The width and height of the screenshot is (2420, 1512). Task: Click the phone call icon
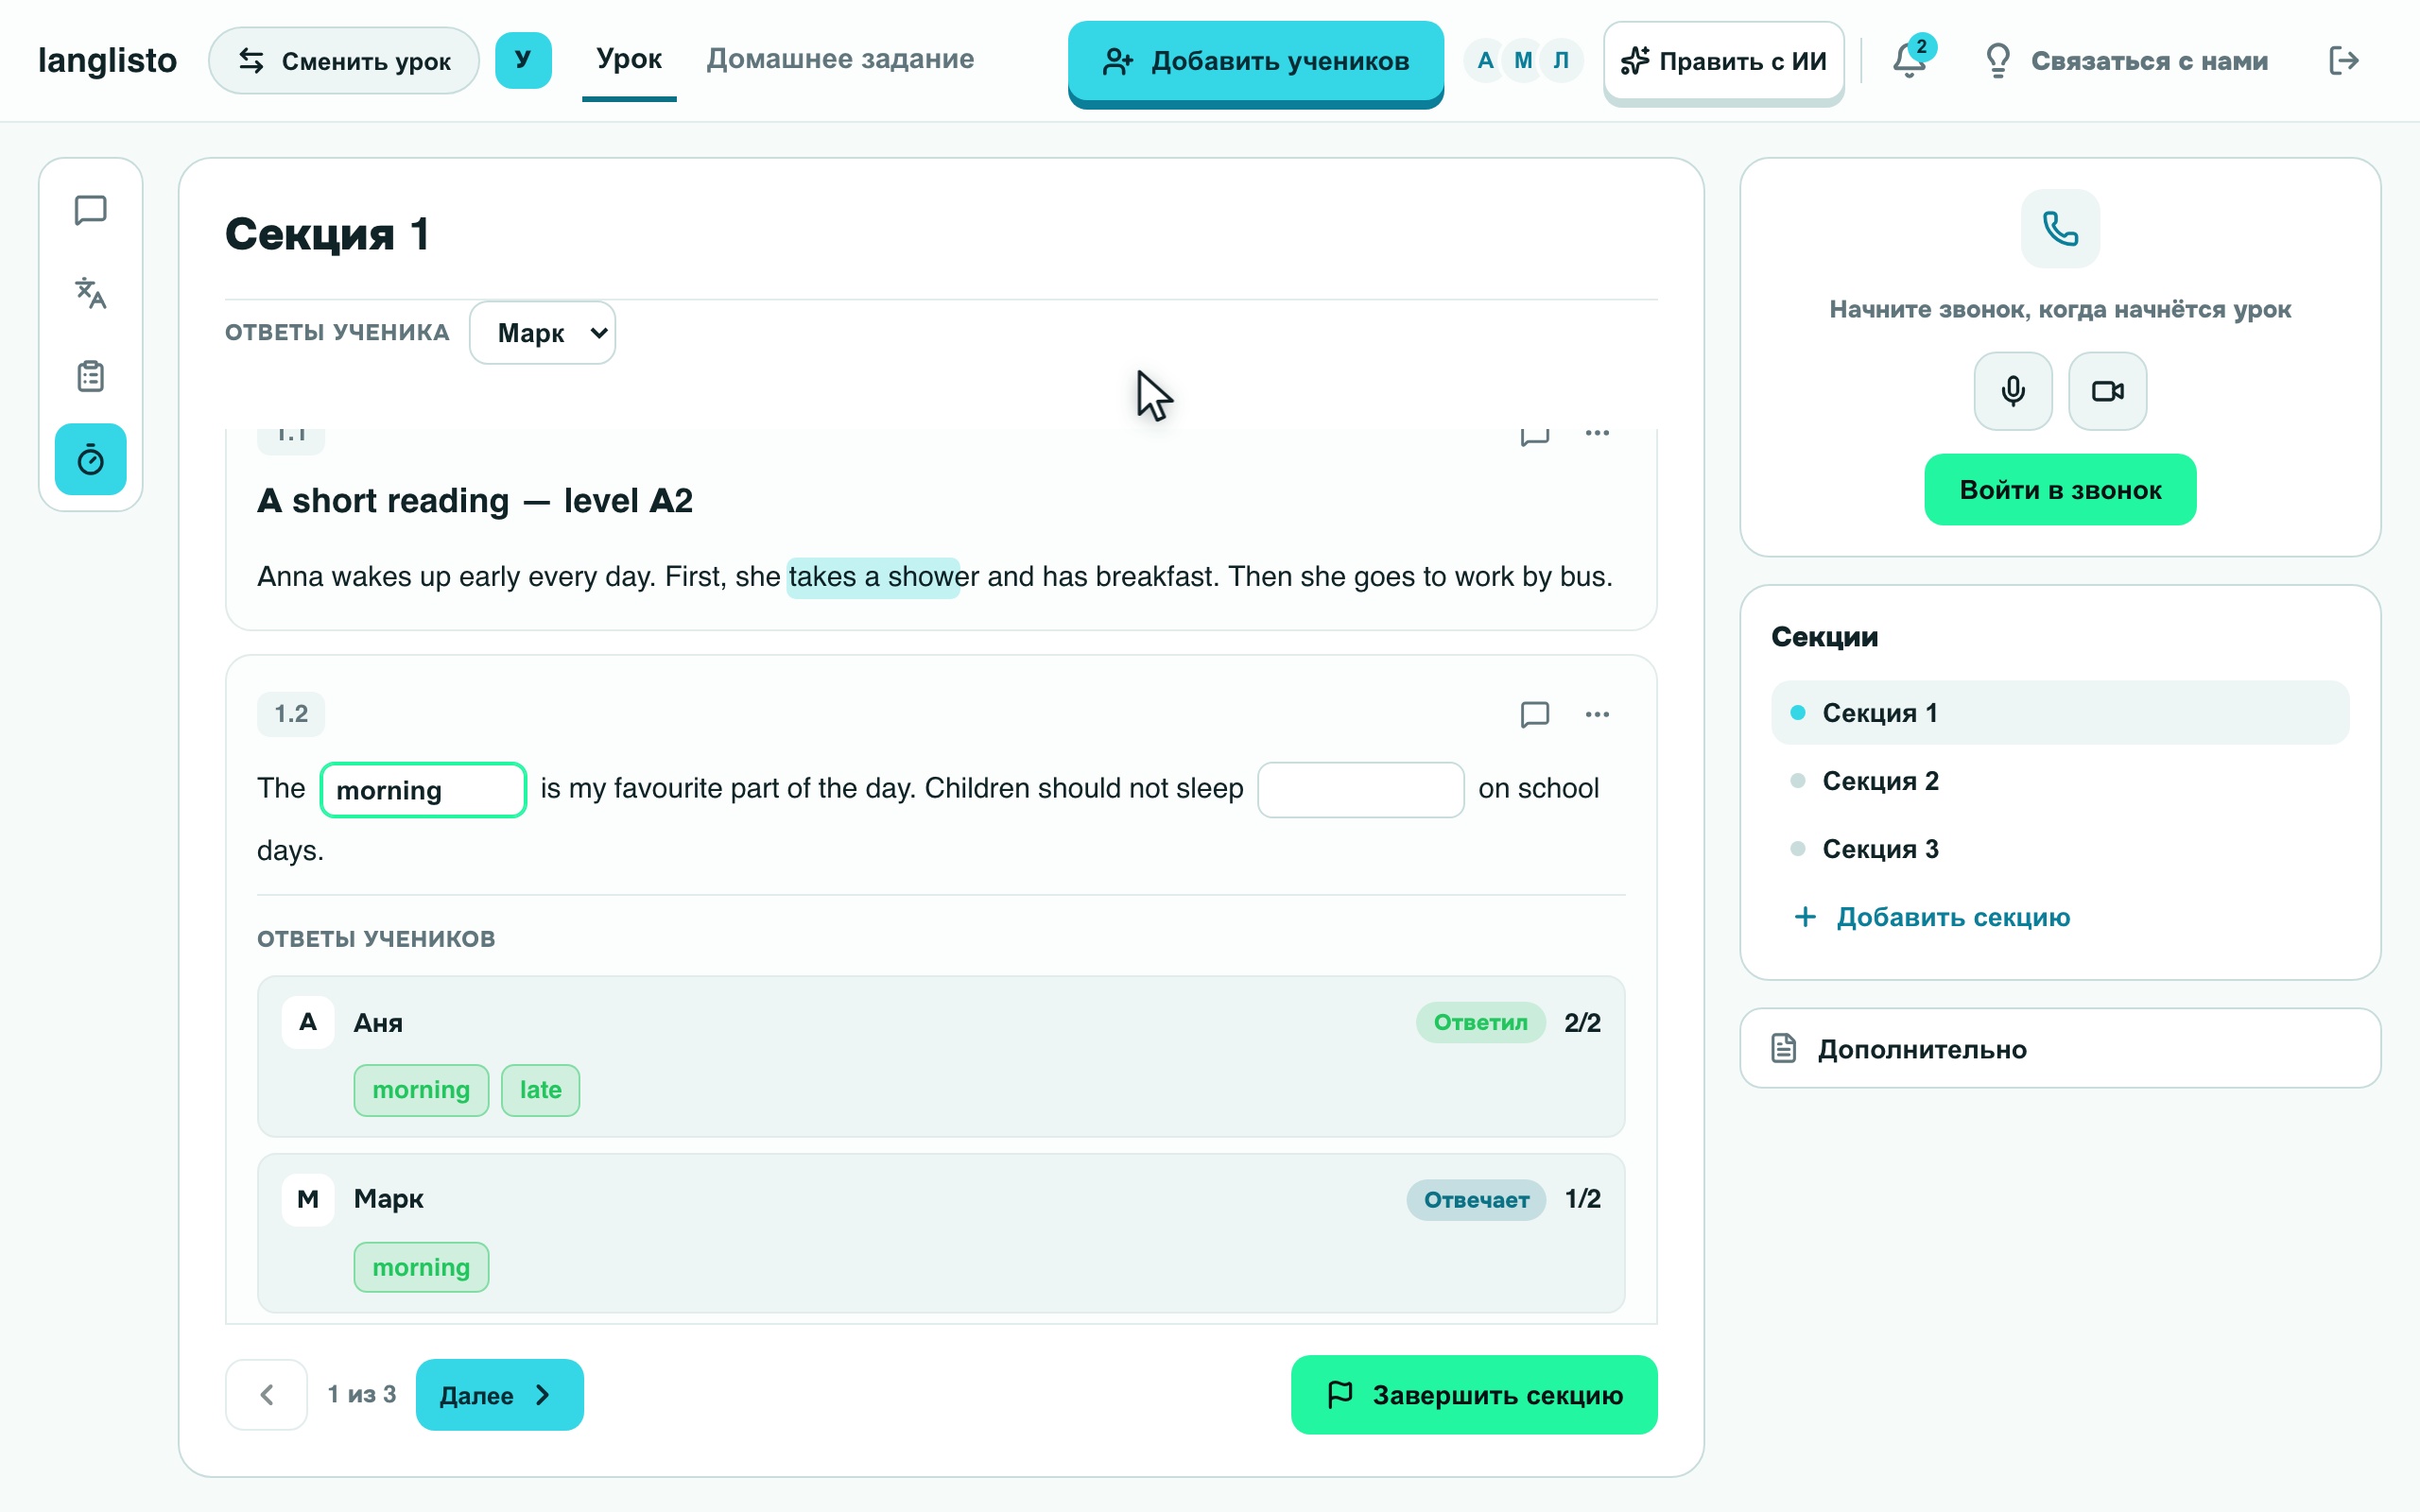[x=2060, y=228]
